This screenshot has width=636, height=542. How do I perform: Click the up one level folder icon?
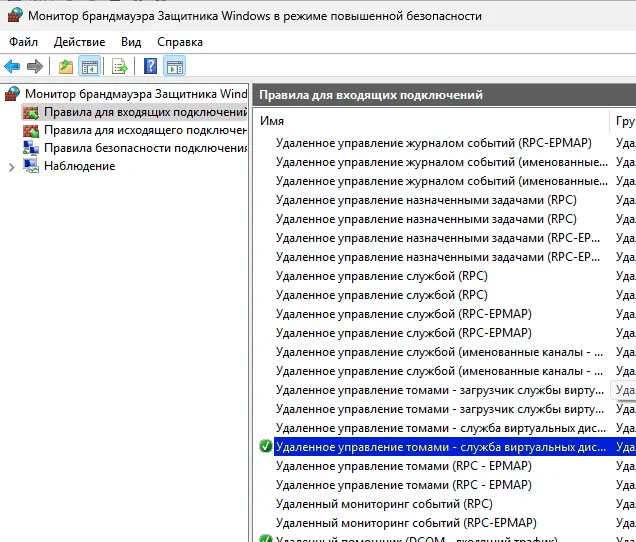[x=66, y=66]
